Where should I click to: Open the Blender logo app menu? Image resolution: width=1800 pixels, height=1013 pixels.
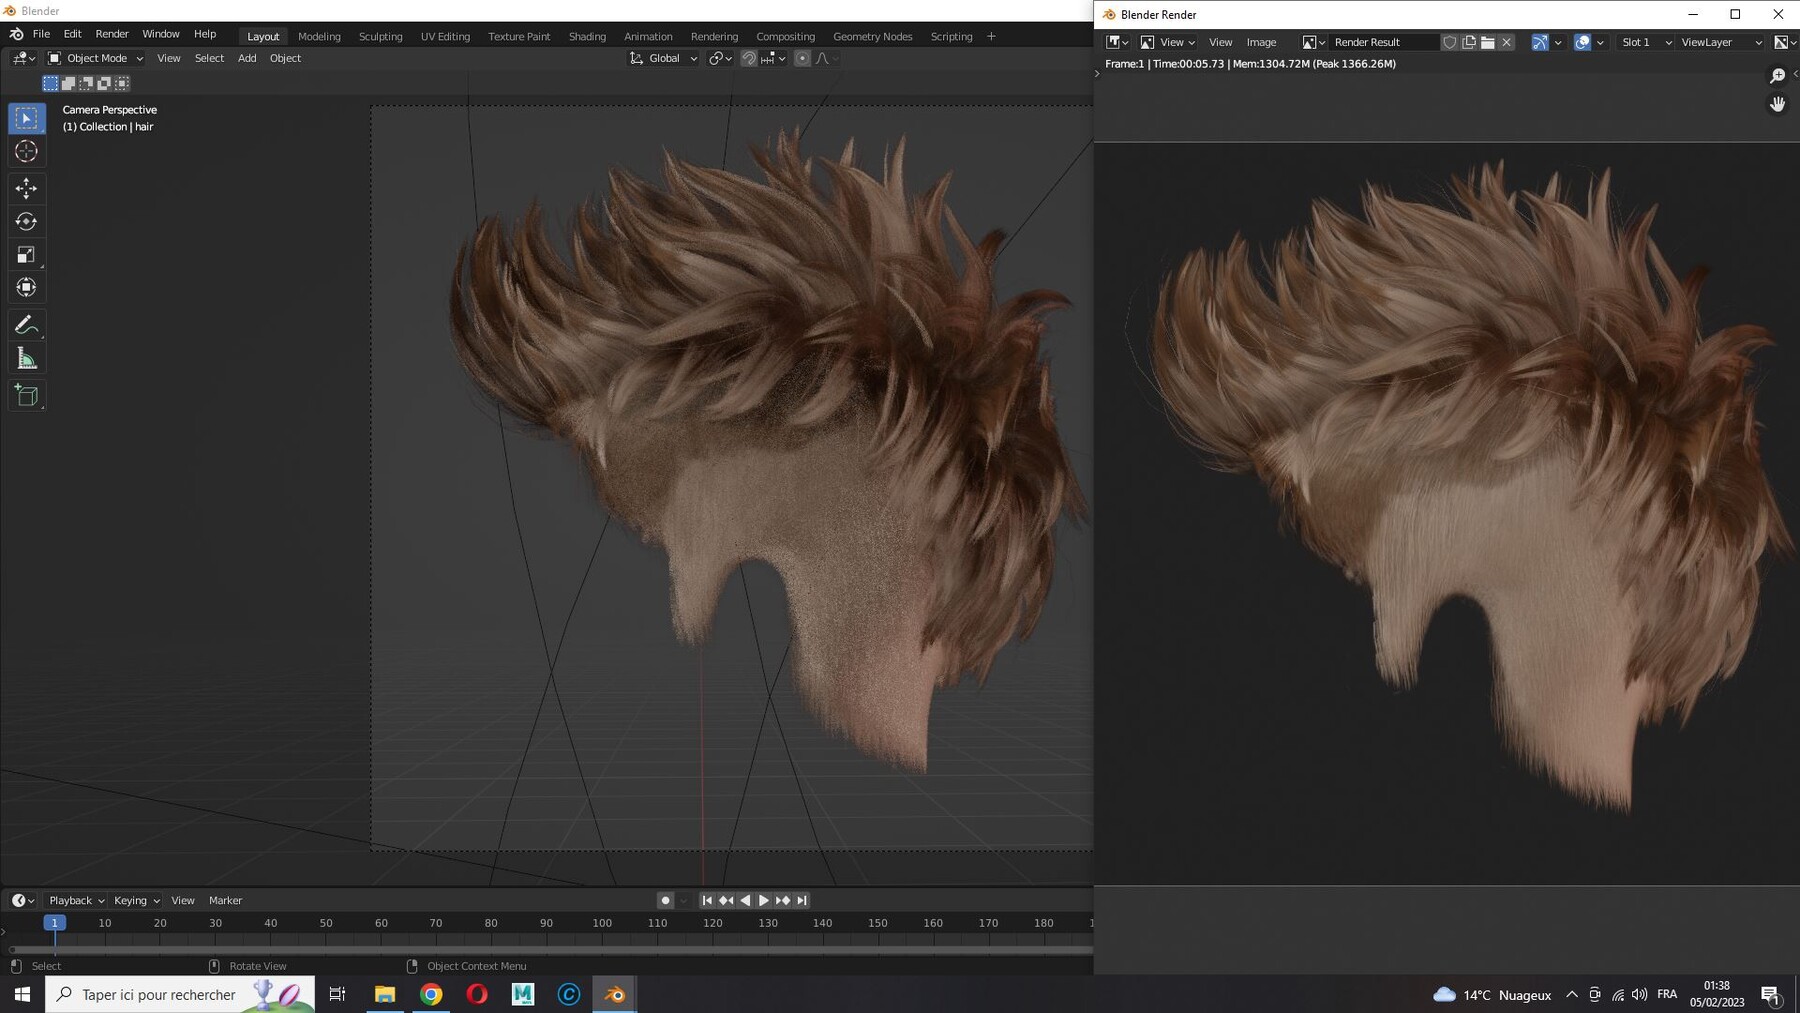(x=17, y=34)
